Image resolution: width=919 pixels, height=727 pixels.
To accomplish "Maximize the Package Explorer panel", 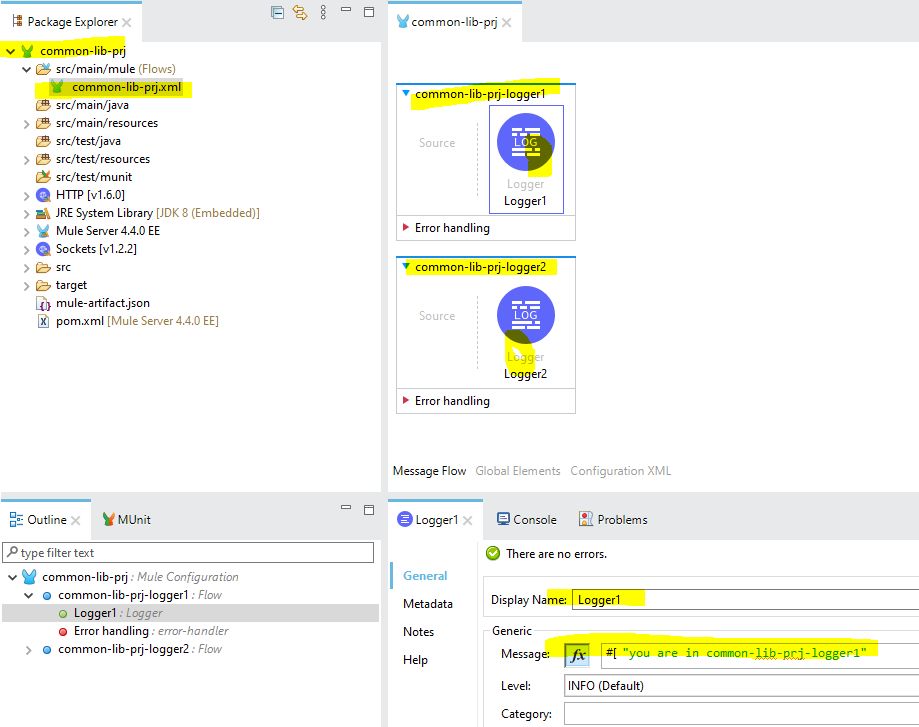I will [368, 13].
